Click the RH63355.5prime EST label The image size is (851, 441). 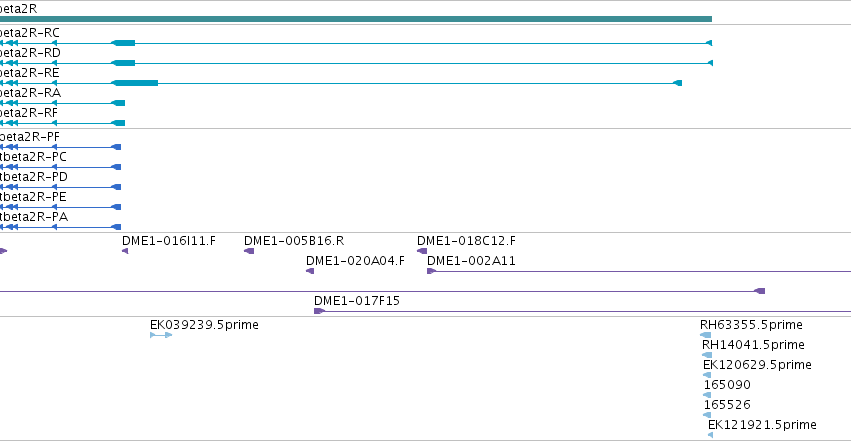(x=751, y=325)
